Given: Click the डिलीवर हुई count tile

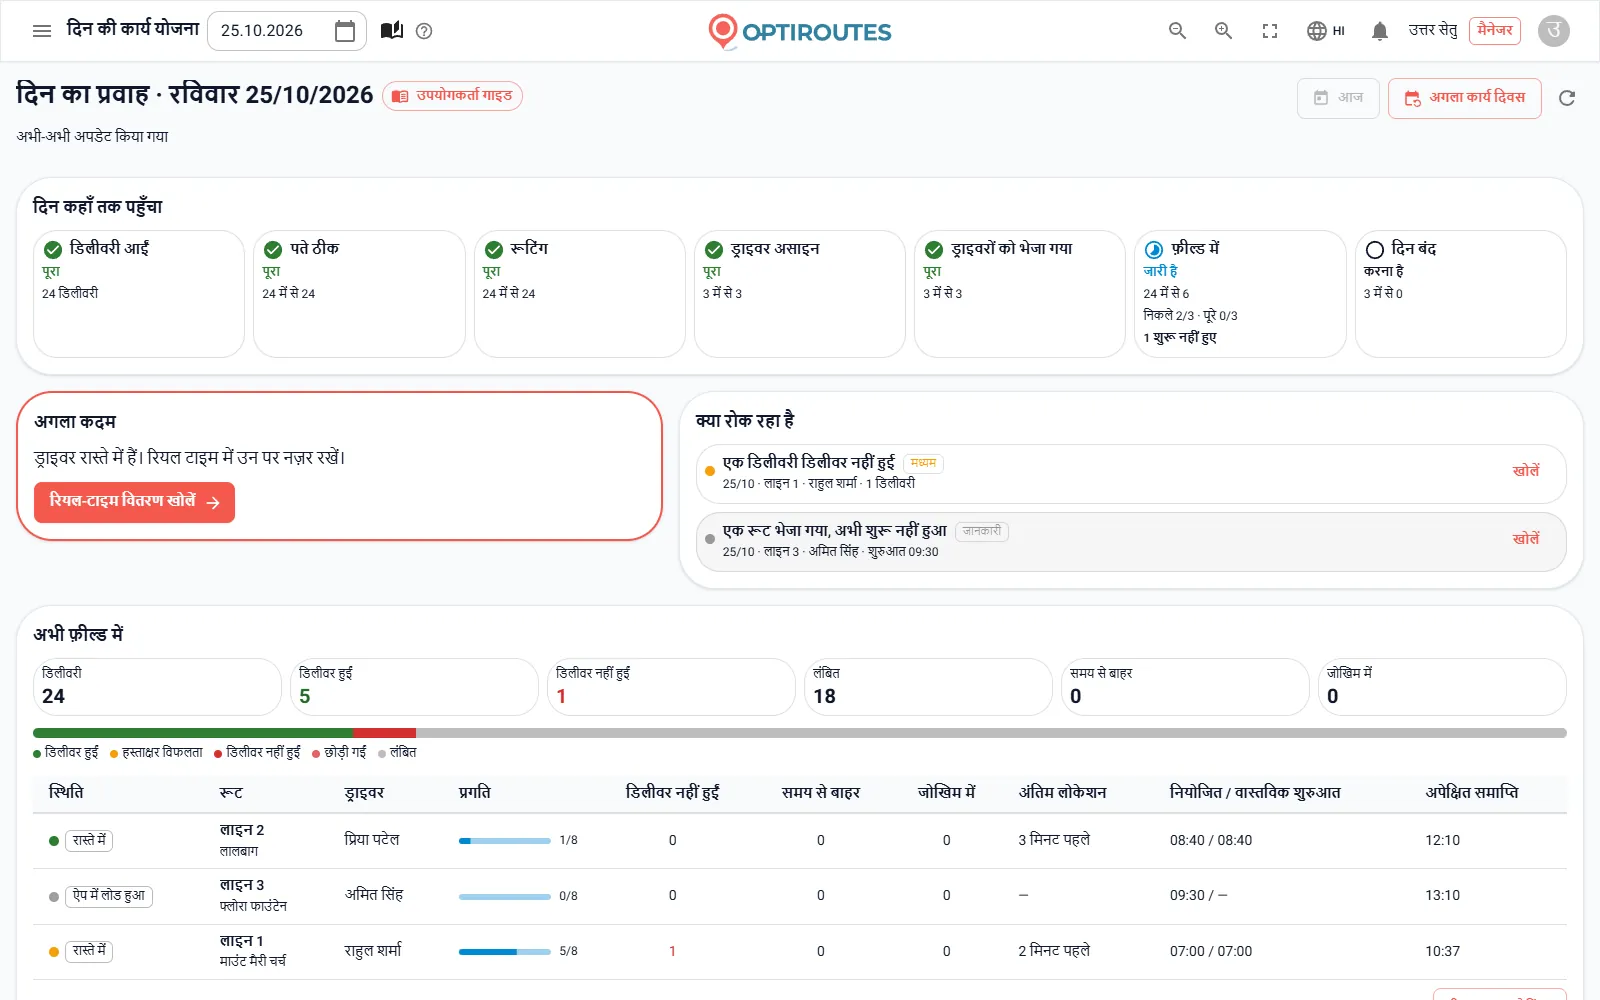Looking at the screenshot, I should click(414, 687).
